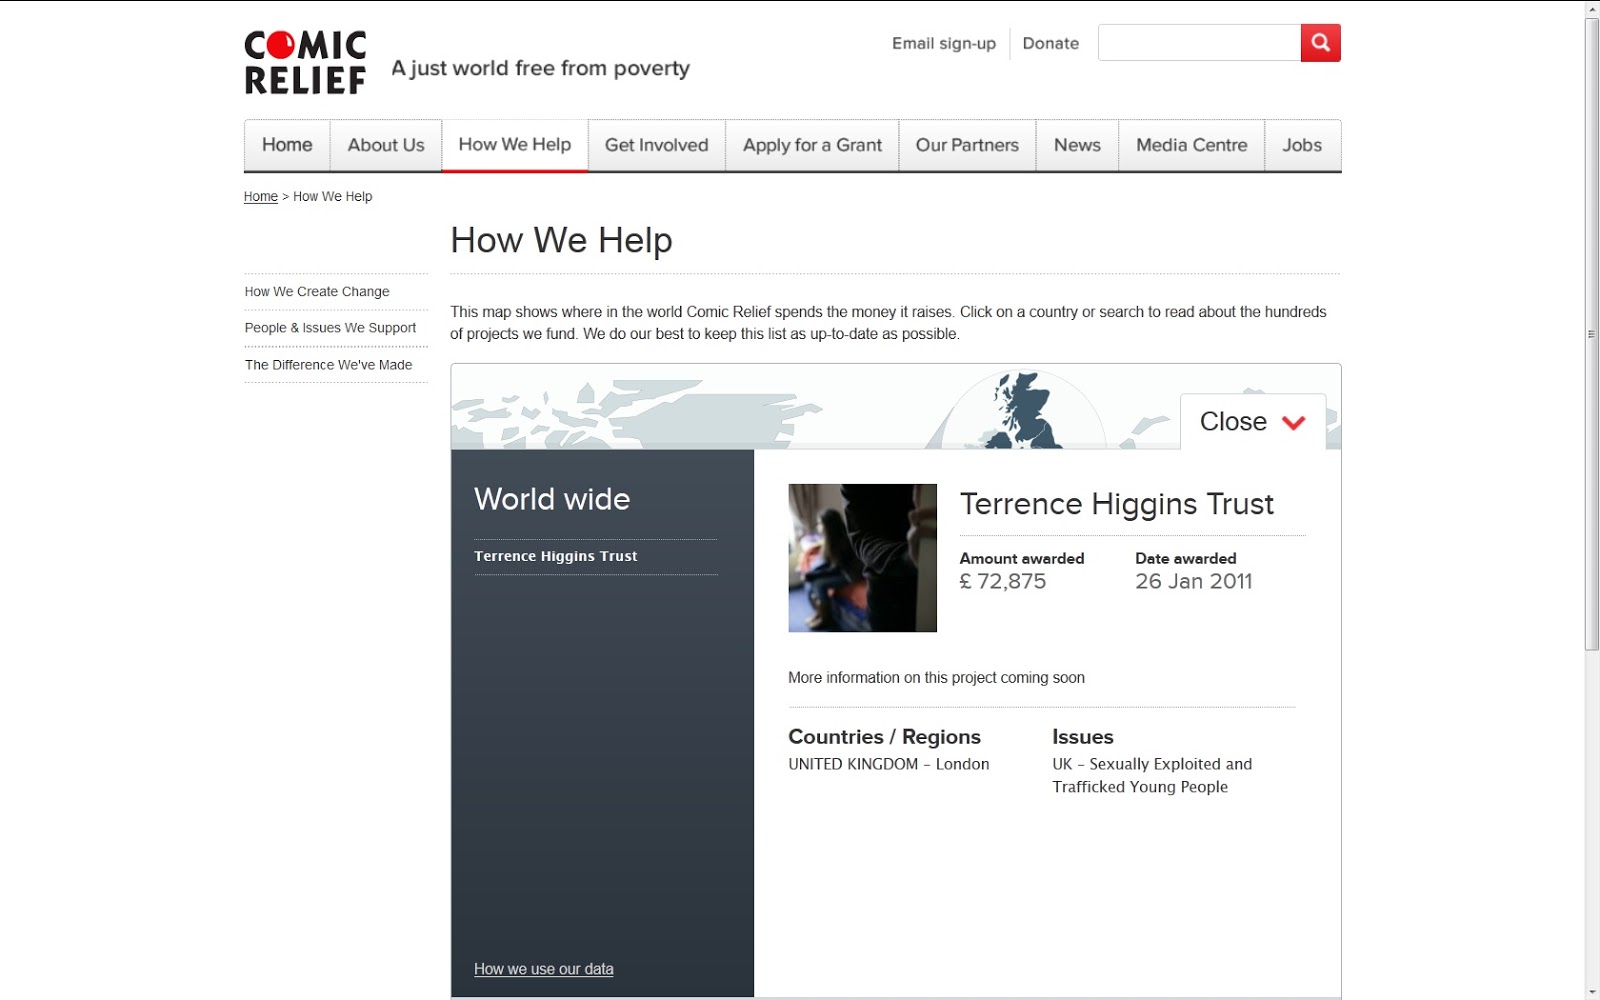Click 'More information on this project coming soon'
The width and height of the screenshot is (1600, 1000).
936,678
